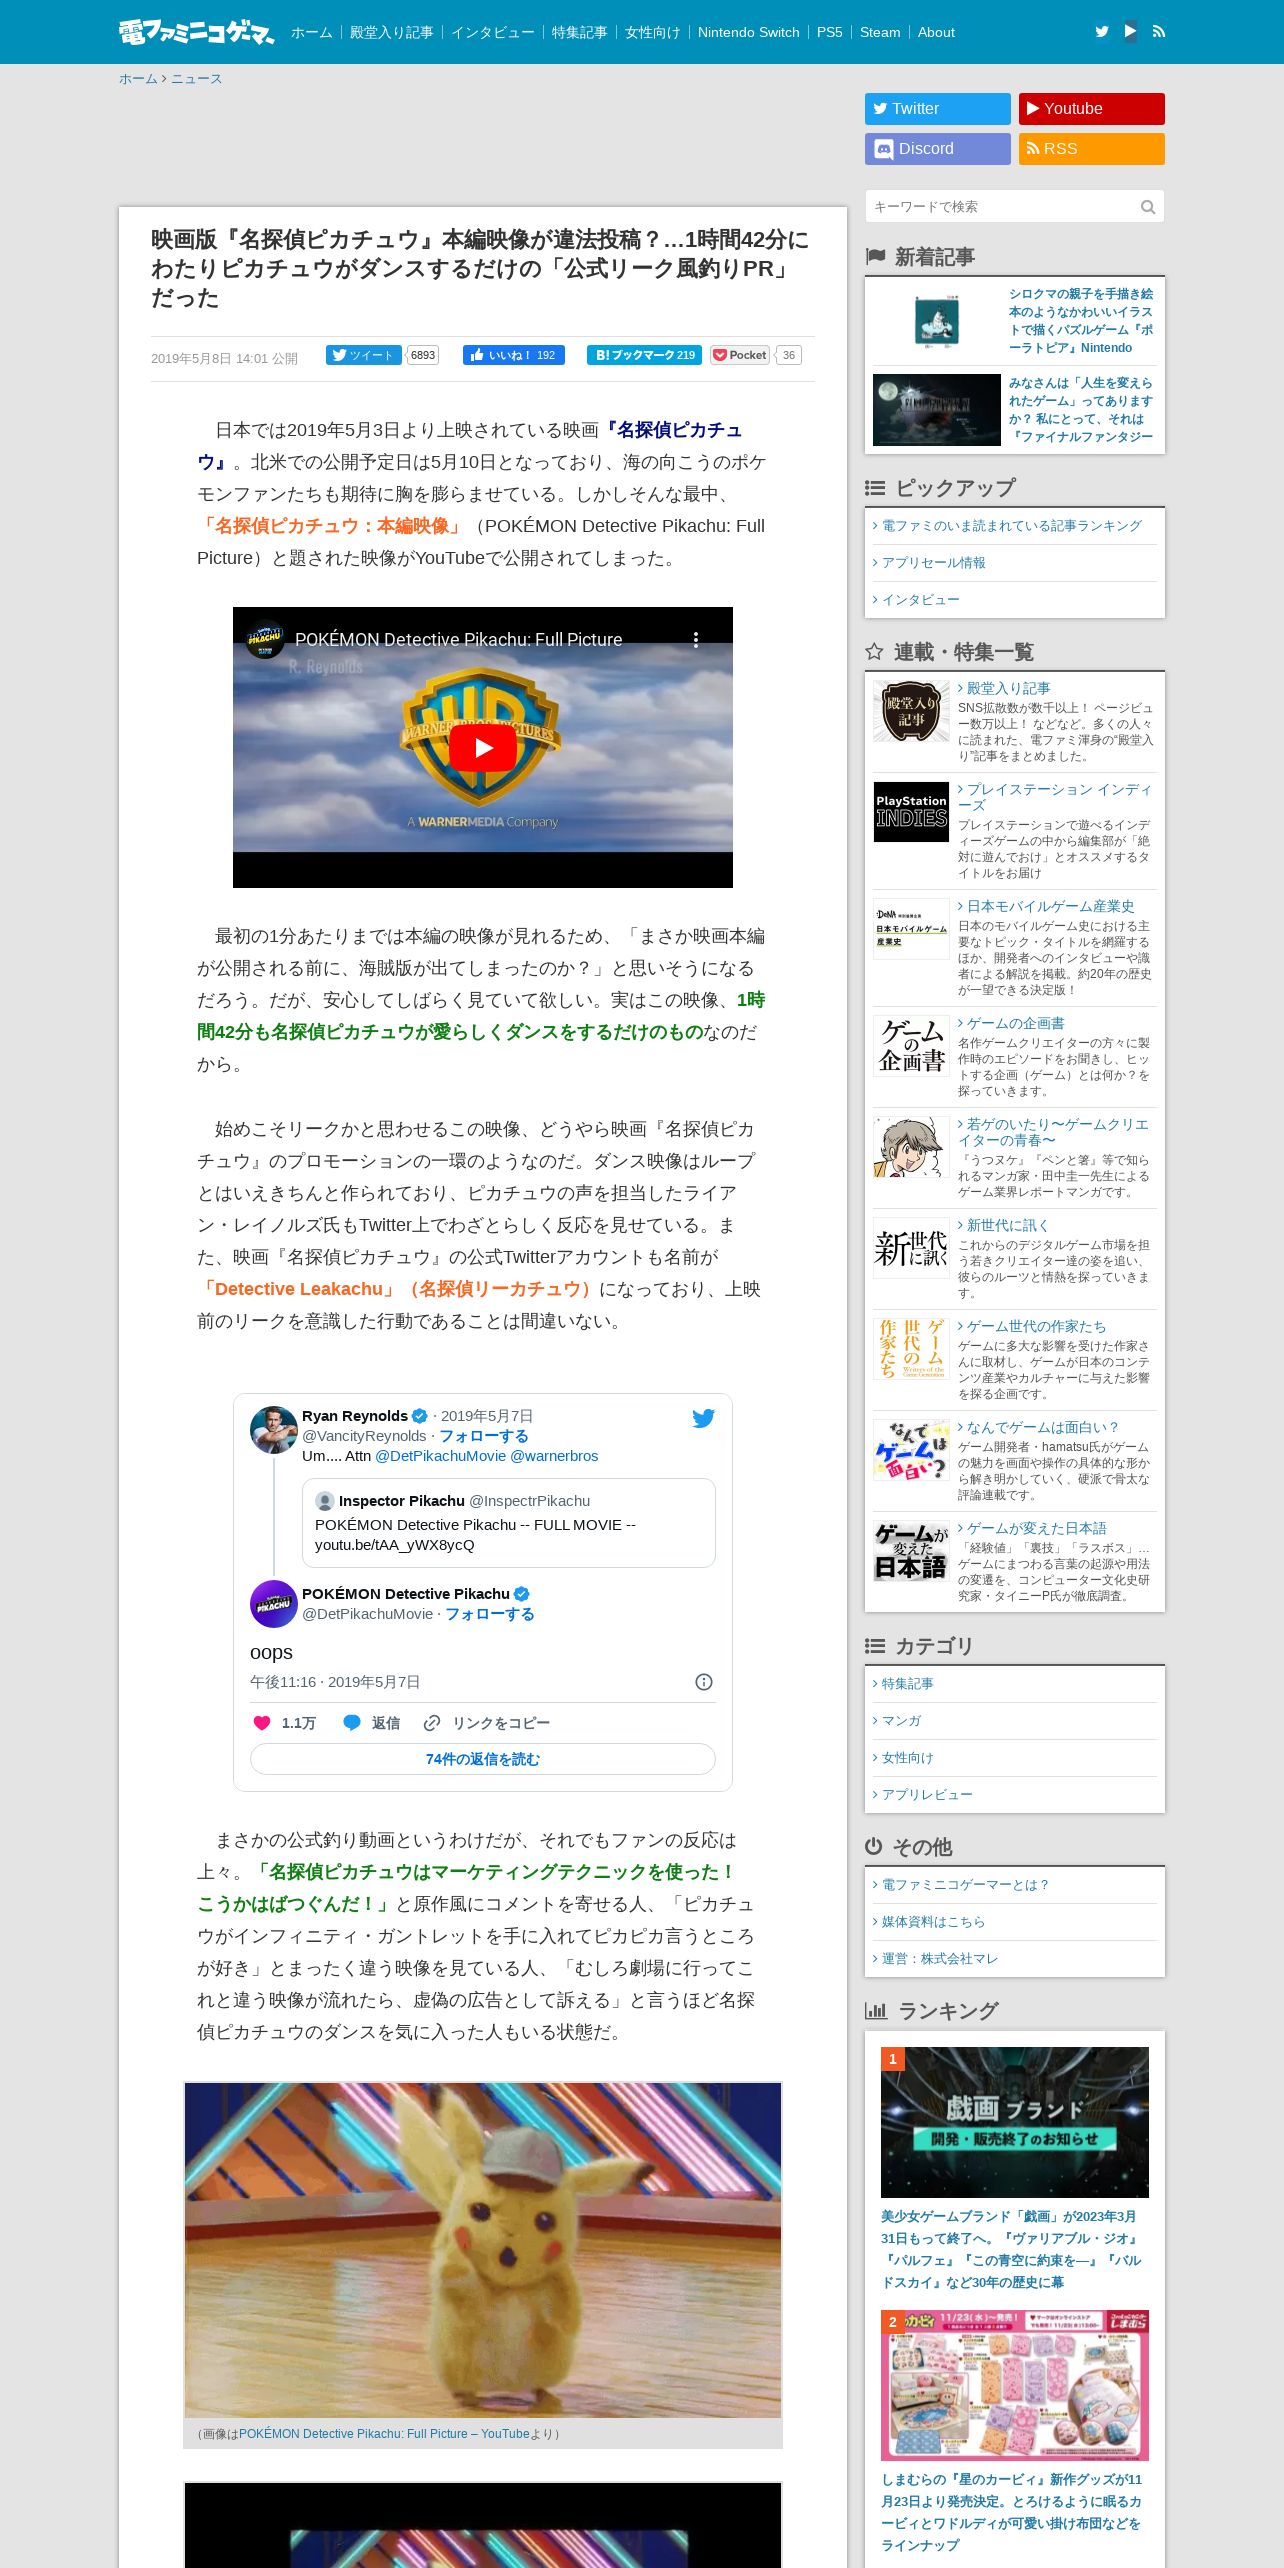Click the YouTube channel avatar in video
This screenshot has width=1284, height=2568.
(x=265, y=639)
